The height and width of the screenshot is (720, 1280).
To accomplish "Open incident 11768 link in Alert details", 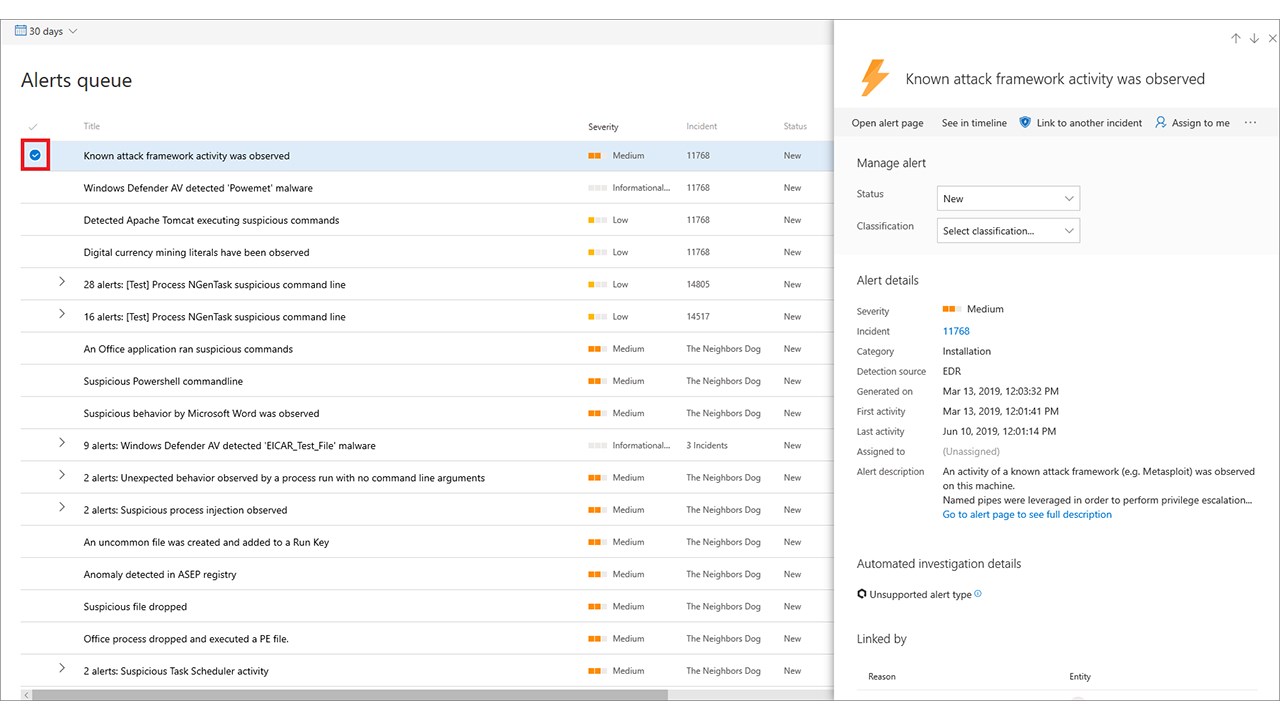I will pos(956,331).
